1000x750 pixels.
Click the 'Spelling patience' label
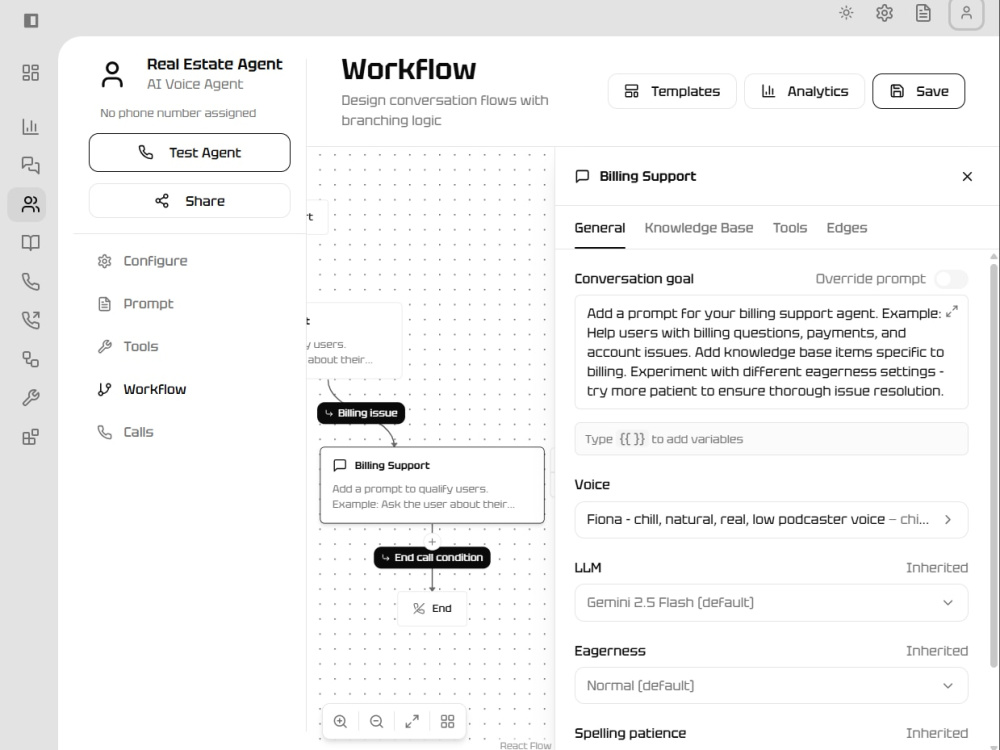pyautogui.click(x=630, y=733)
